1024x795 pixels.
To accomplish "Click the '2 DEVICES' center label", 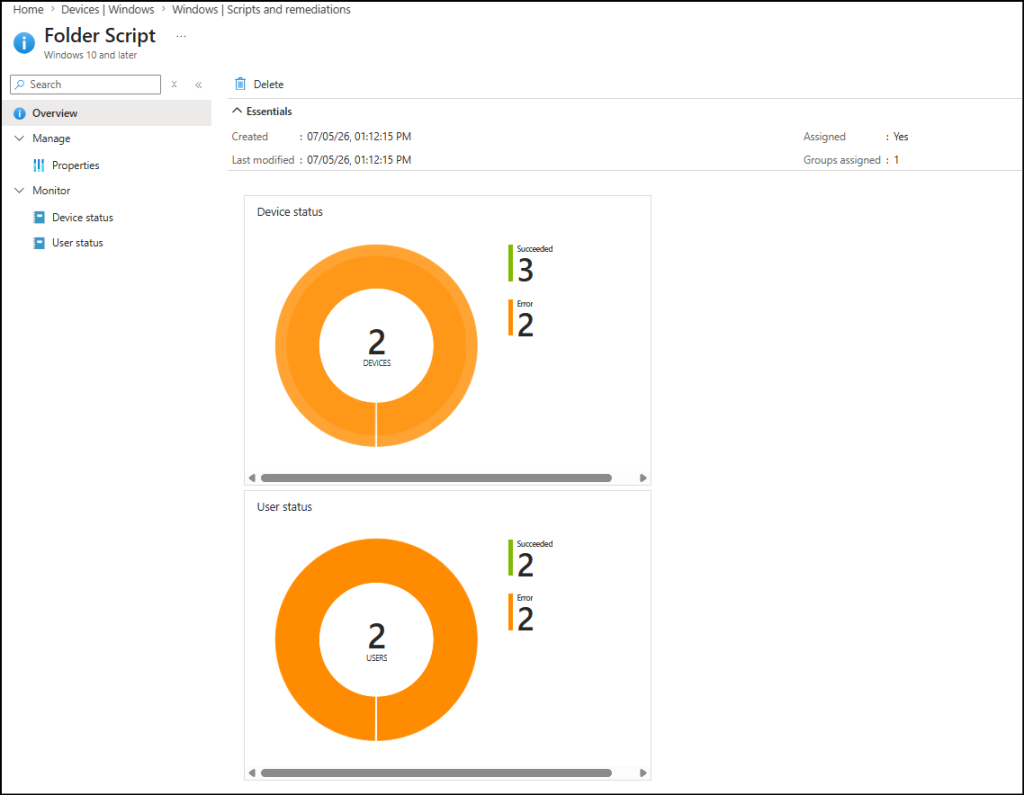I will coord(377,348).
